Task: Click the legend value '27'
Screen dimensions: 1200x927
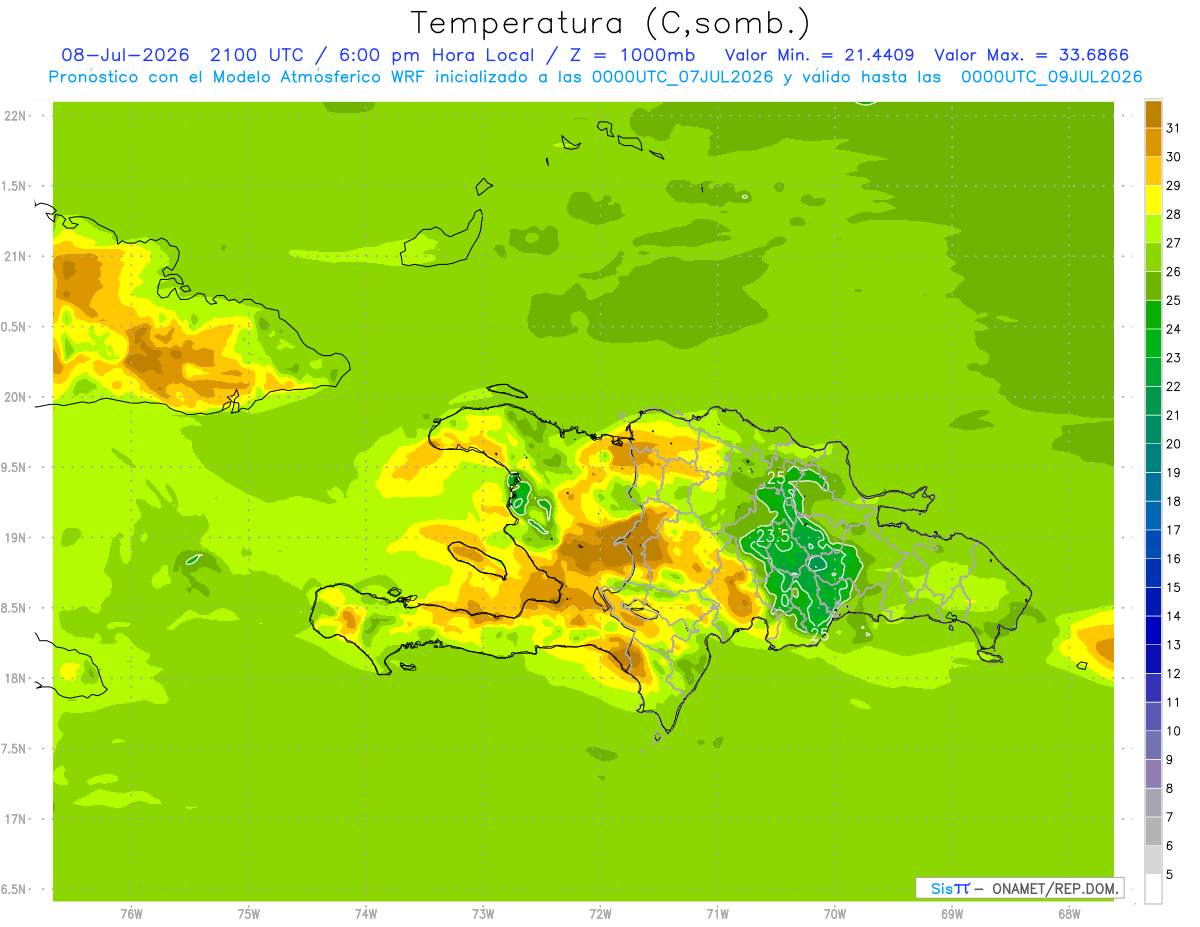Action: tap(1174, 243)
